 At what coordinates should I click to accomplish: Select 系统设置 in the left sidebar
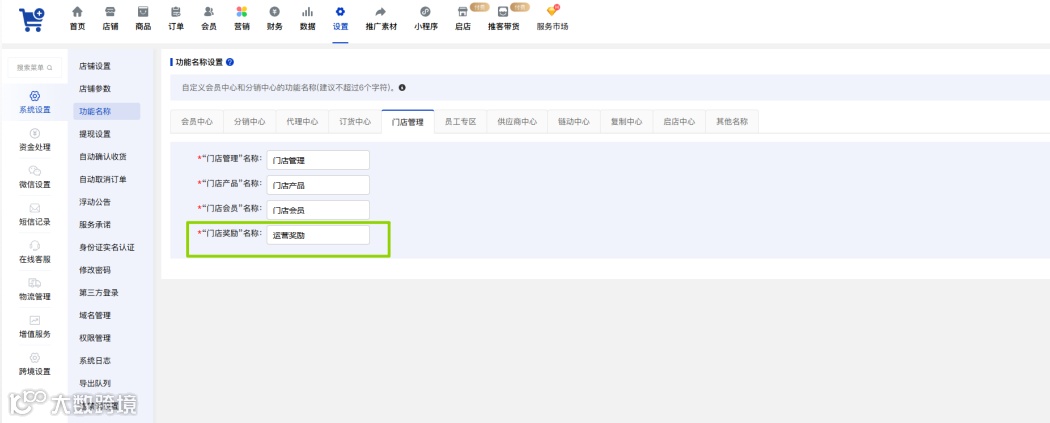[35, 102]
